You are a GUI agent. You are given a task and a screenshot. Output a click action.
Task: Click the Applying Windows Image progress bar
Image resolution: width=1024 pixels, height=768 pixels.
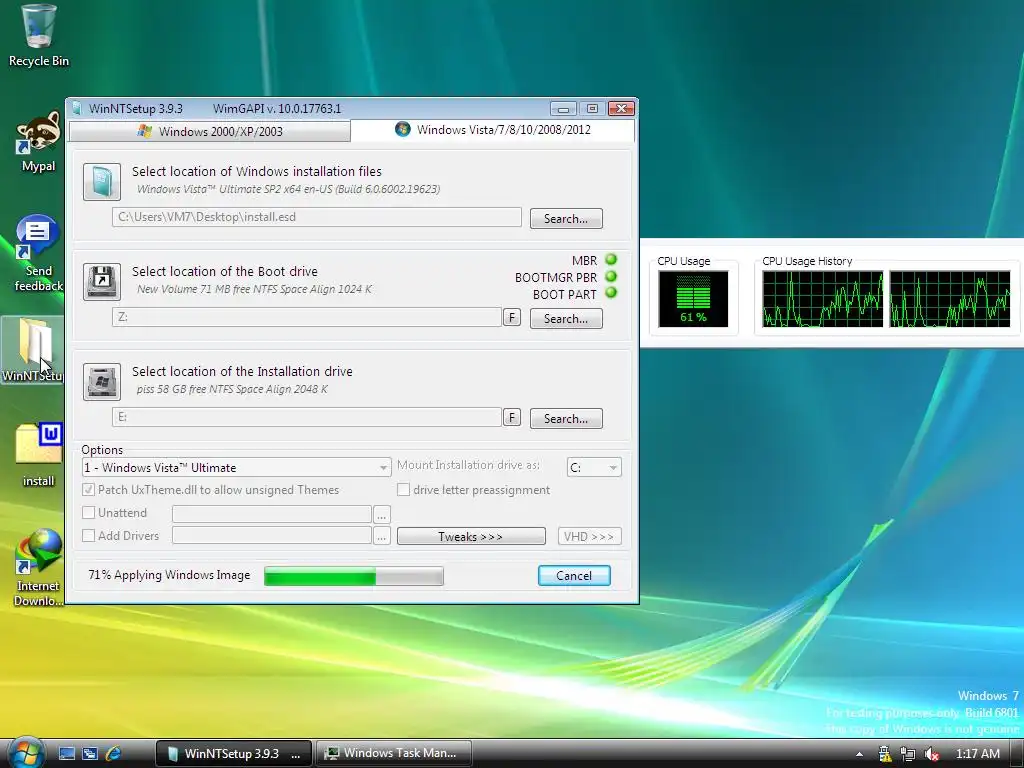click(x=354, y=576)
